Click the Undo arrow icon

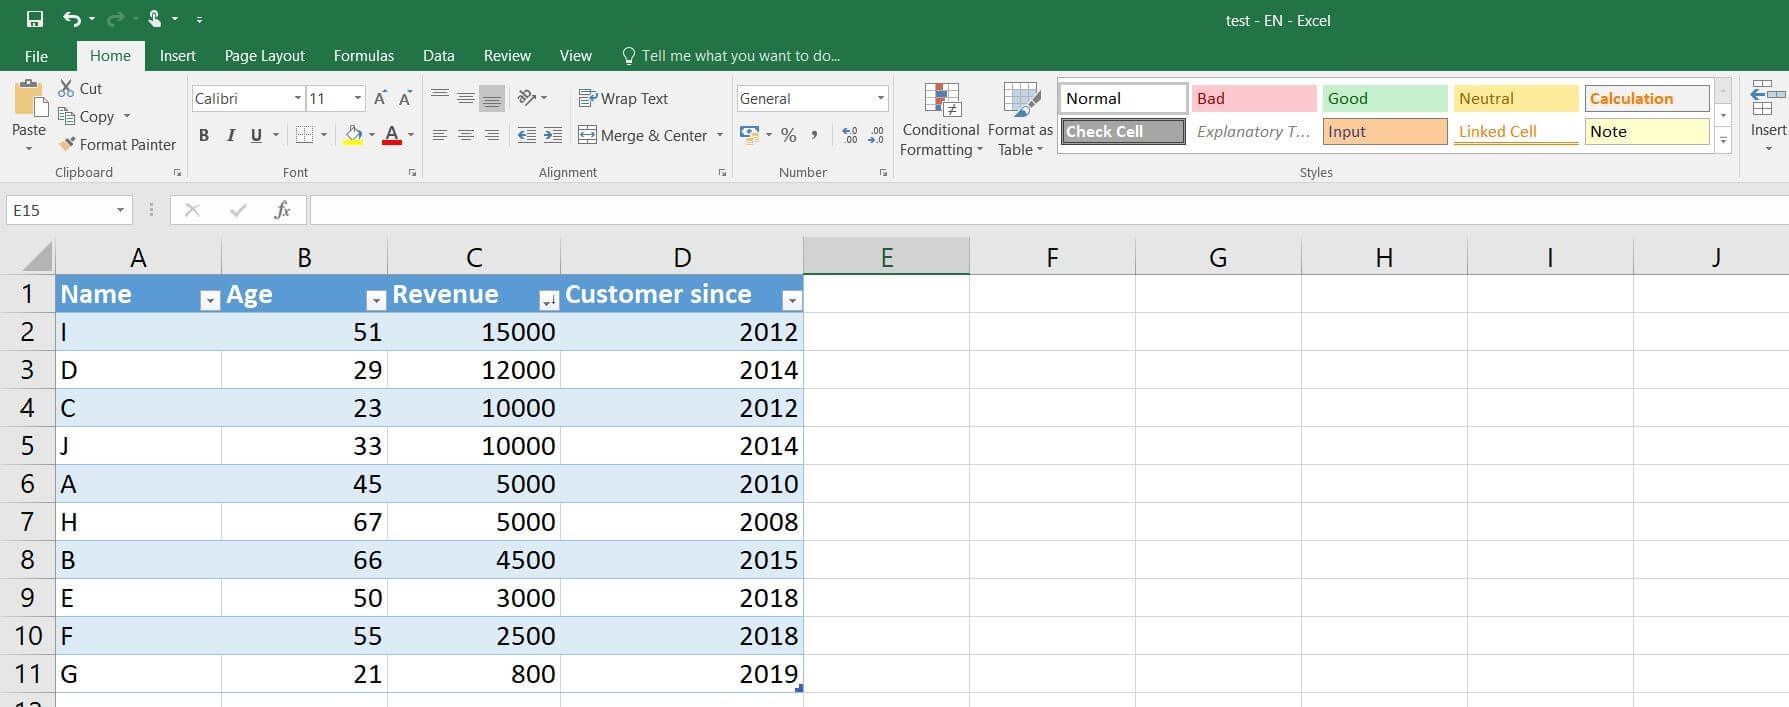(71, 19)
